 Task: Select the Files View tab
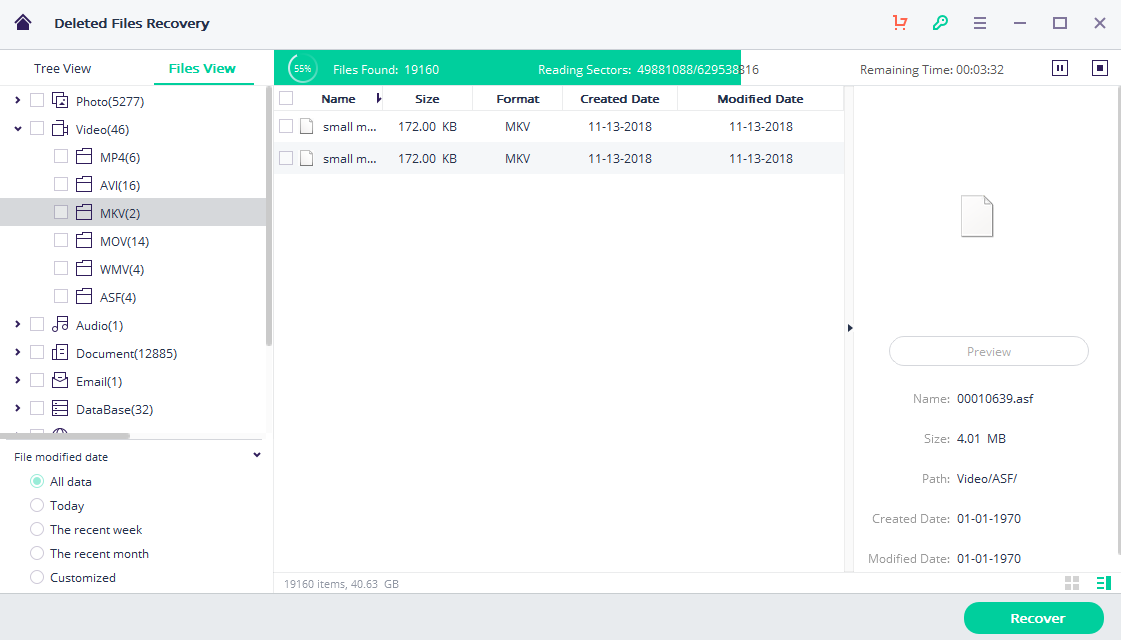202,69
